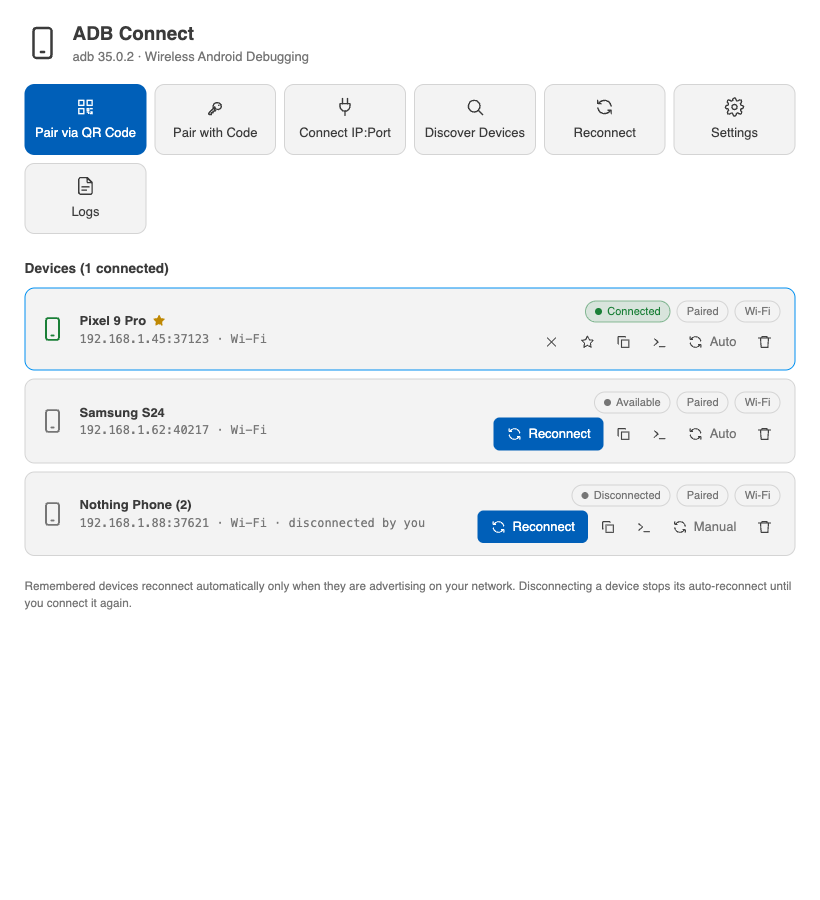
Task: Toggle Manual reconnect mode for Nothing Phone (2)
Action: pyautogui.click(x=704, y=527)
